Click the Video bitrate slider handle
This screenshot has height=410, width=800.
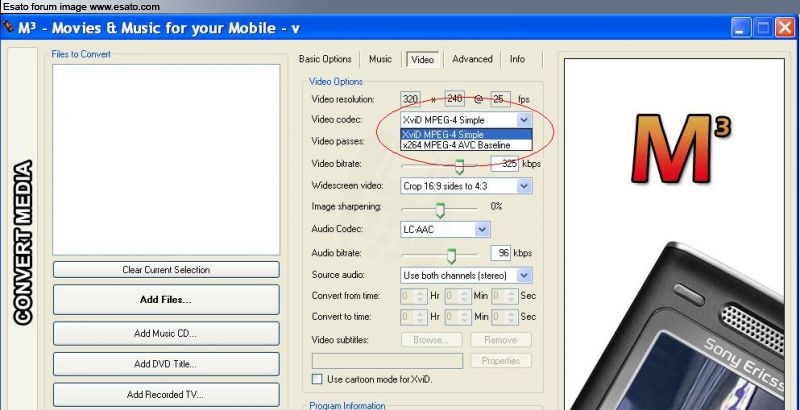pos(459,166)
